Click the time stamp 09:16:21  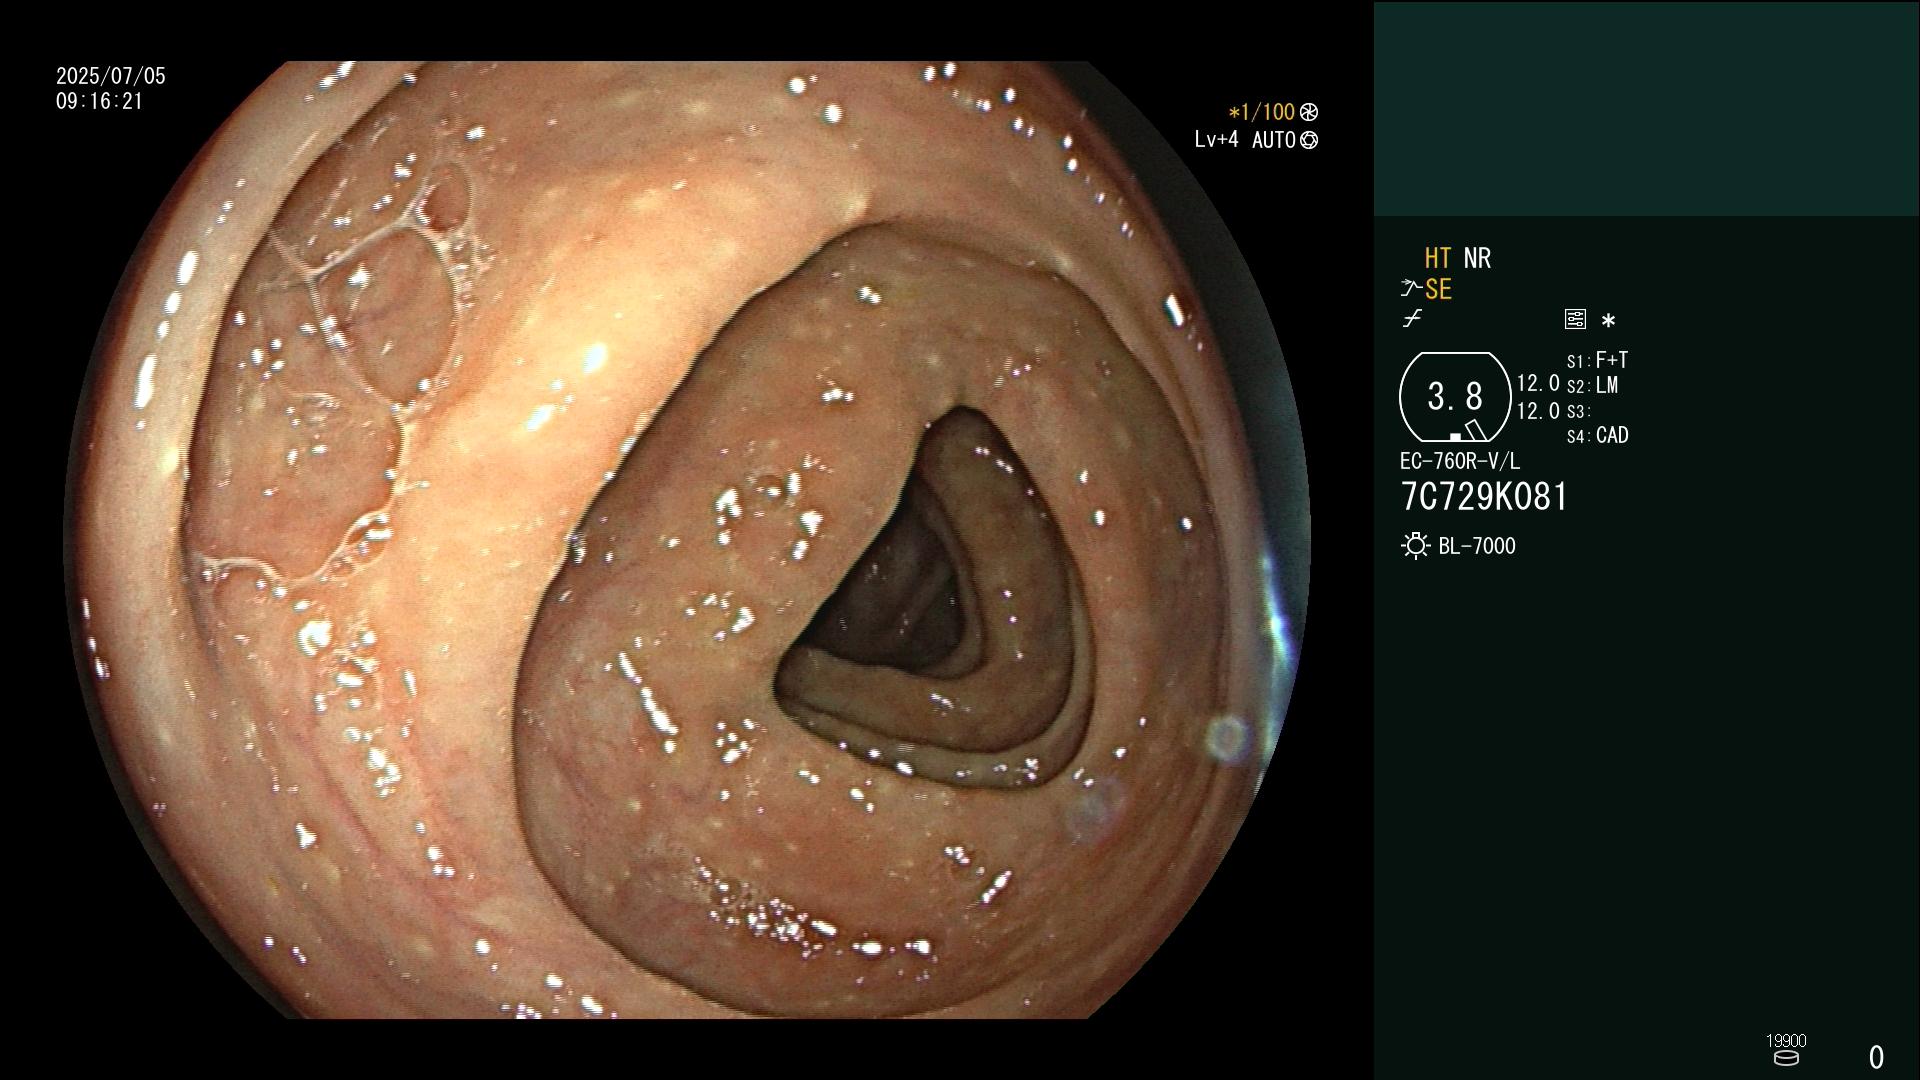[x=100, y=102]
